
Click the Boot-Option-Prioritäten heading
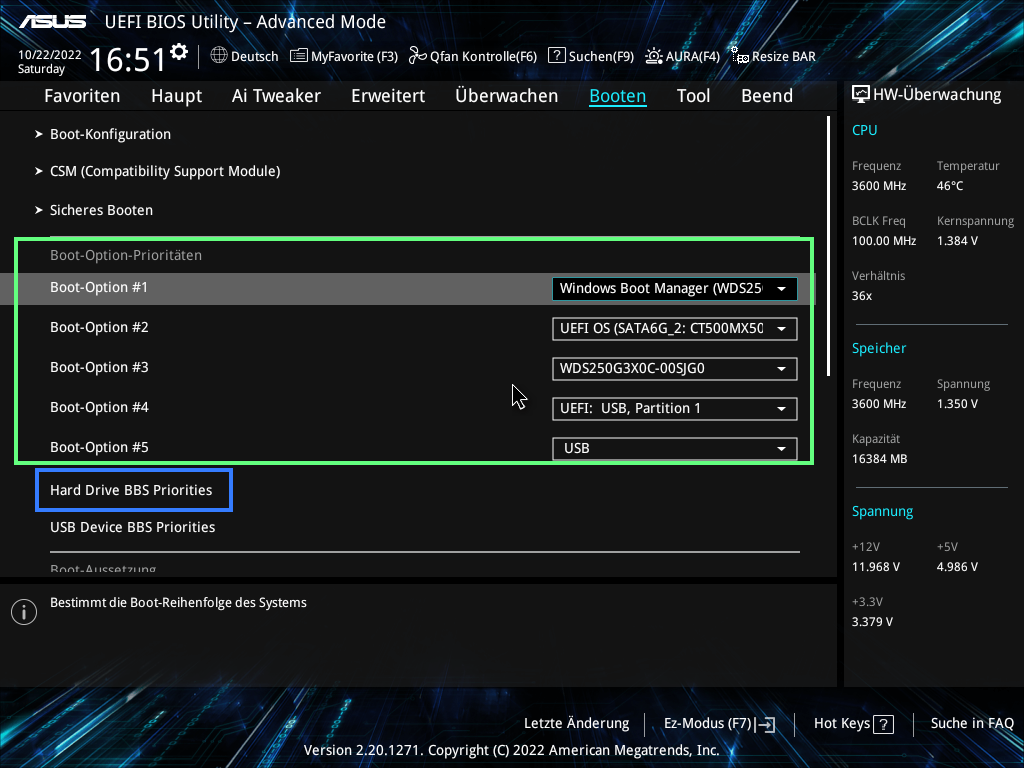(126, 255)
